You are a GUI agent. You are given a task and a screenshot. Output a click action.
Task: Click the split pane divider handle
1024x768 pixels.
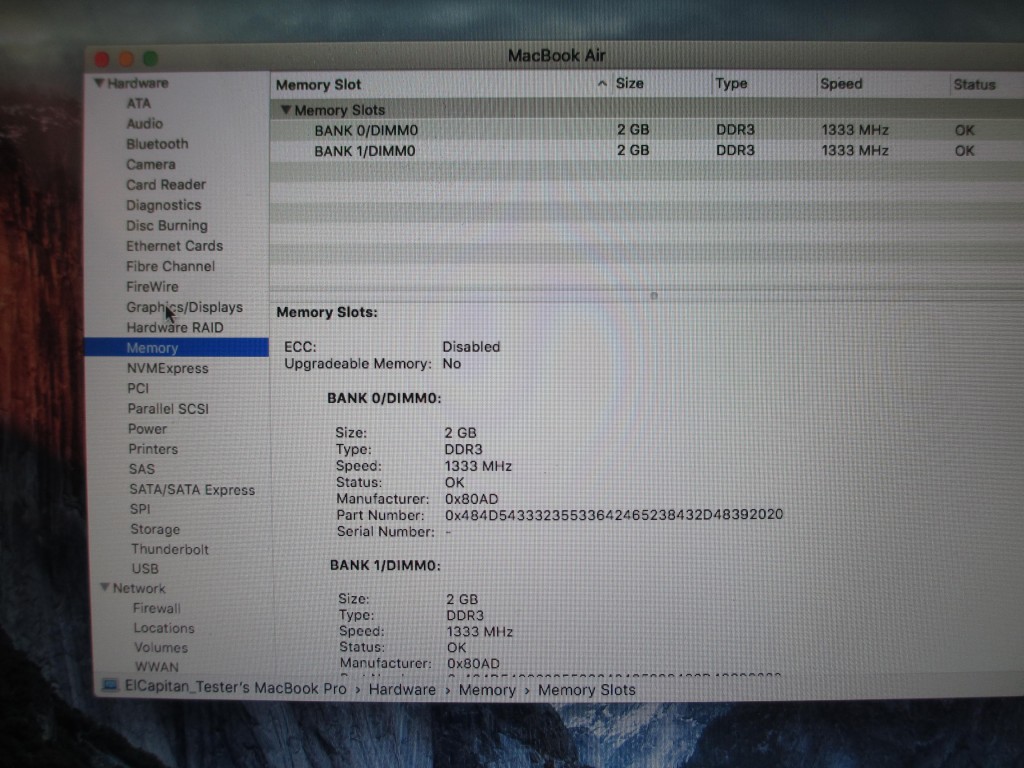(x=654, y=296)
